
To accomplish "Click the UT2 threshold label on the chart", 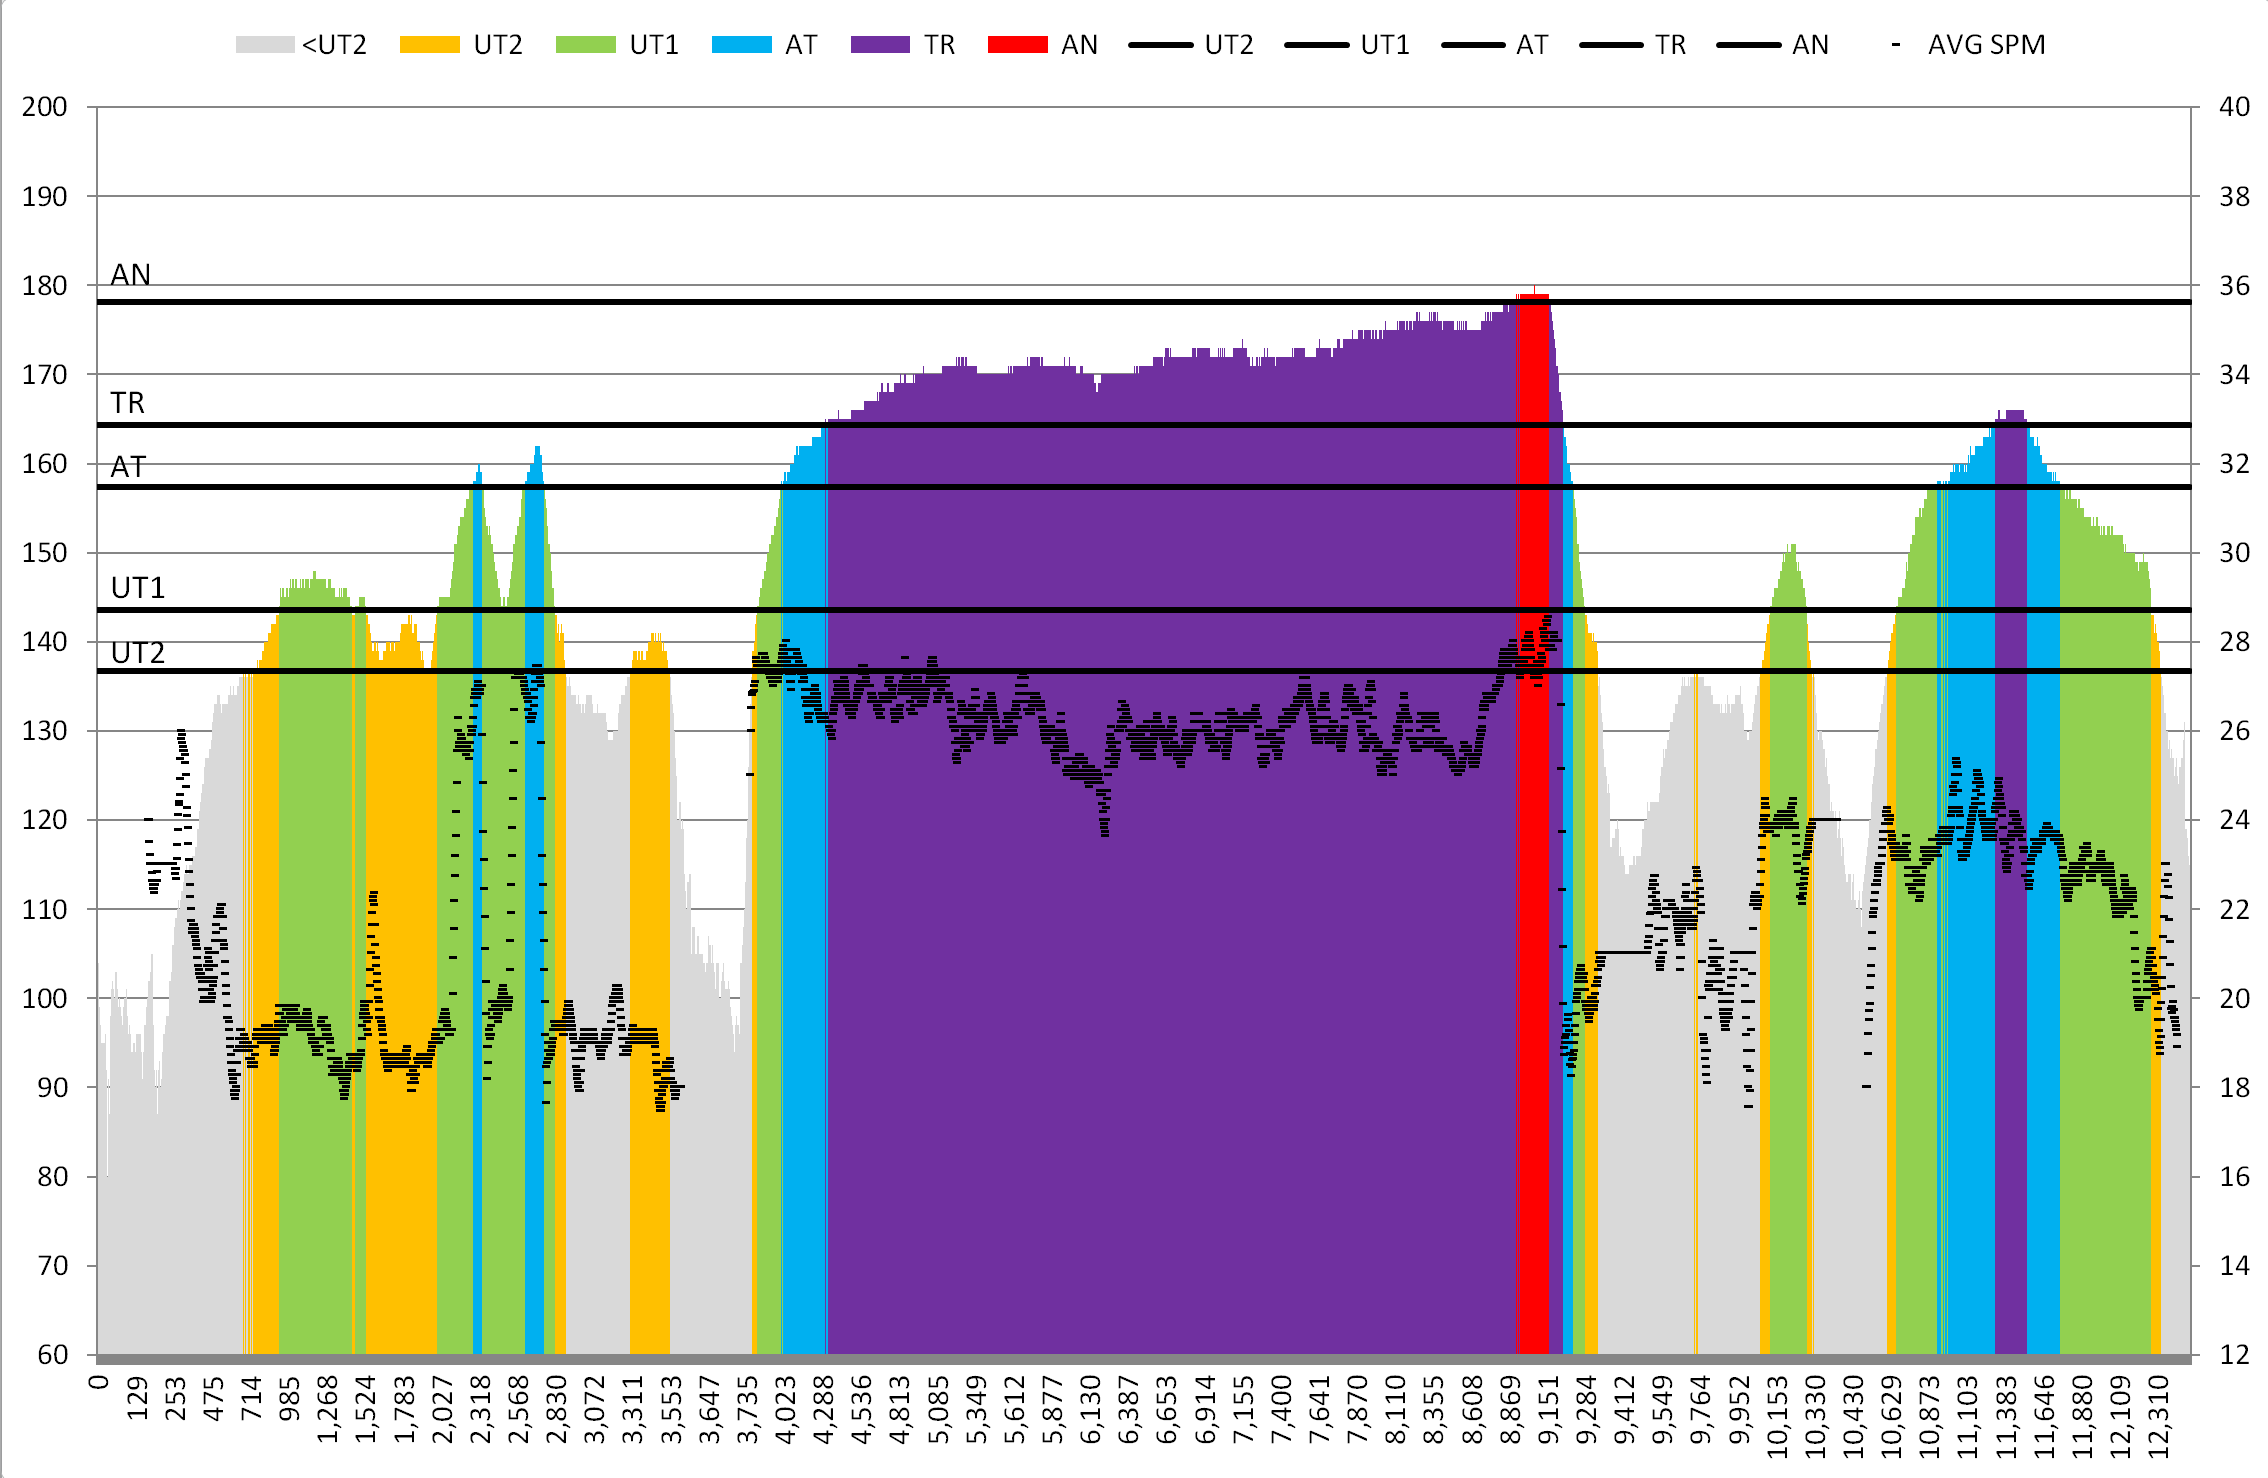I will (138, 653).
